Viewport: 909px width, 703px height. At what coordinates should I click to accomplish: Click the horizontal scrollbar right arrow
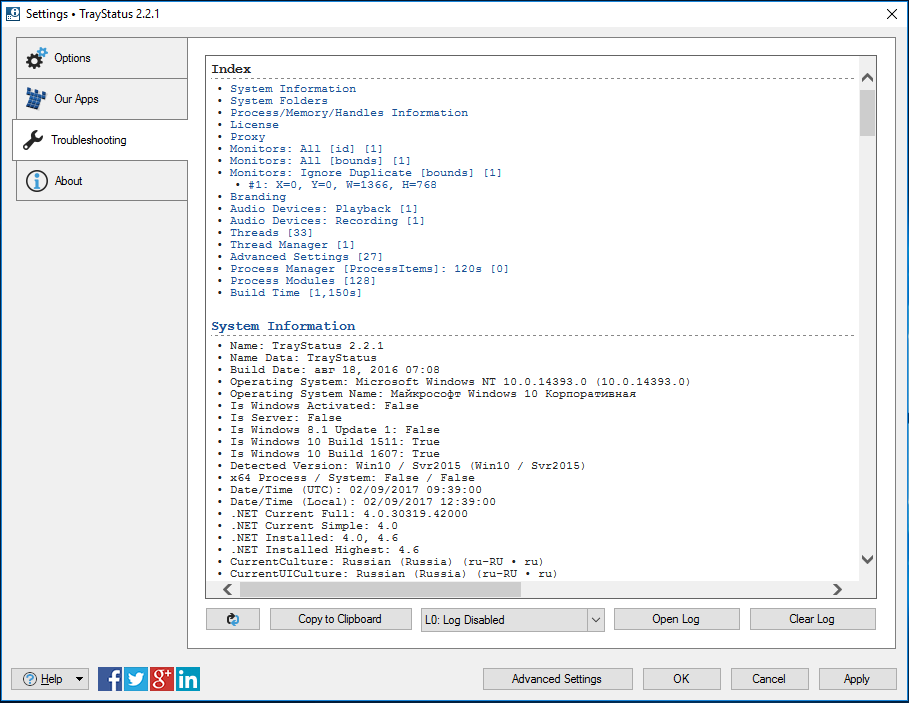pos(837,589)
